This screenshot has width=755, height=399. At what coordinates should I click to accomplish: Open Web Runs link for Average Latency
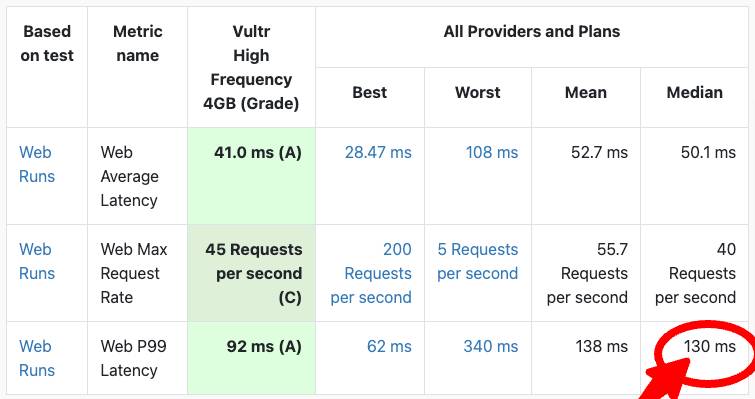point(37,164)
